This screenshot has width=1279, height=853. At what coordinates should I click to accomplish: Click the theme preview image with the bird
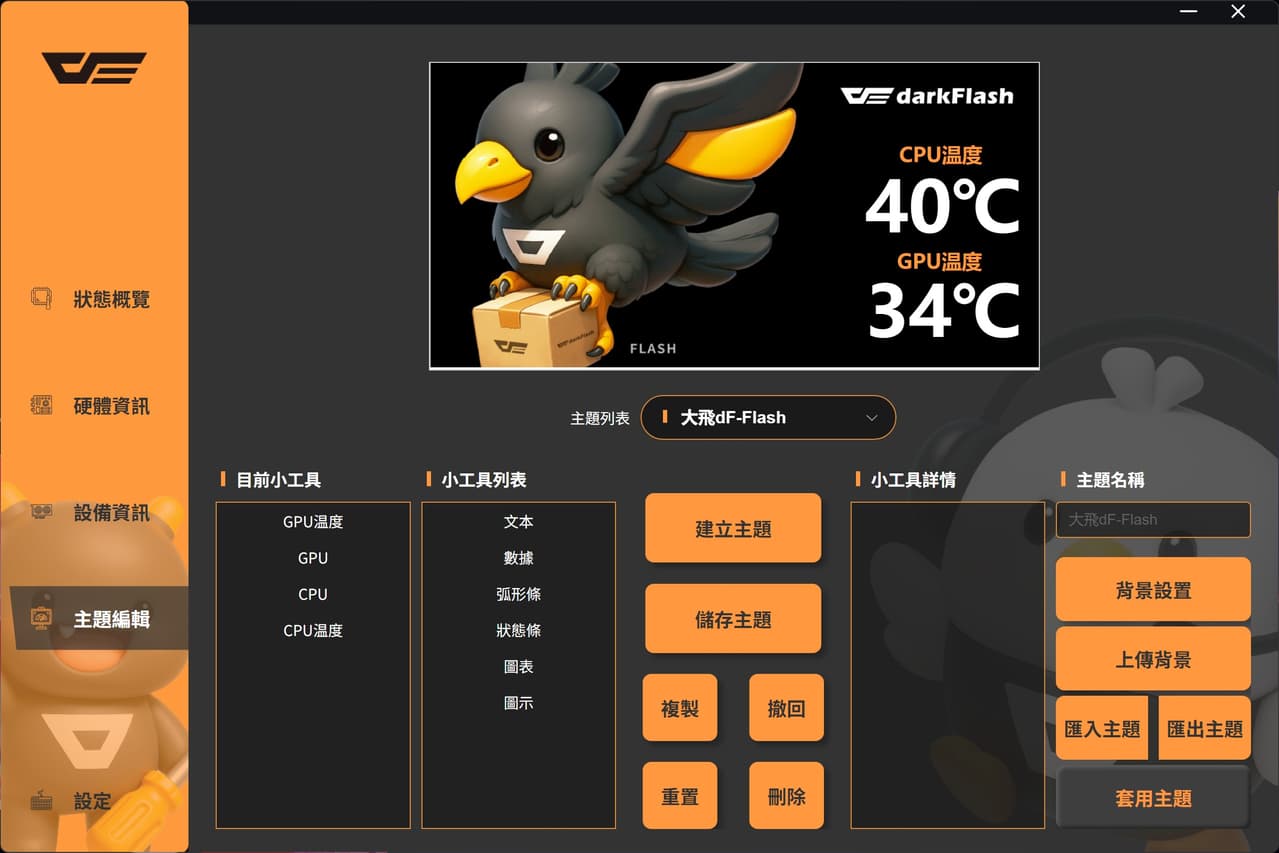pyautogui.click(x=734, y=215)
